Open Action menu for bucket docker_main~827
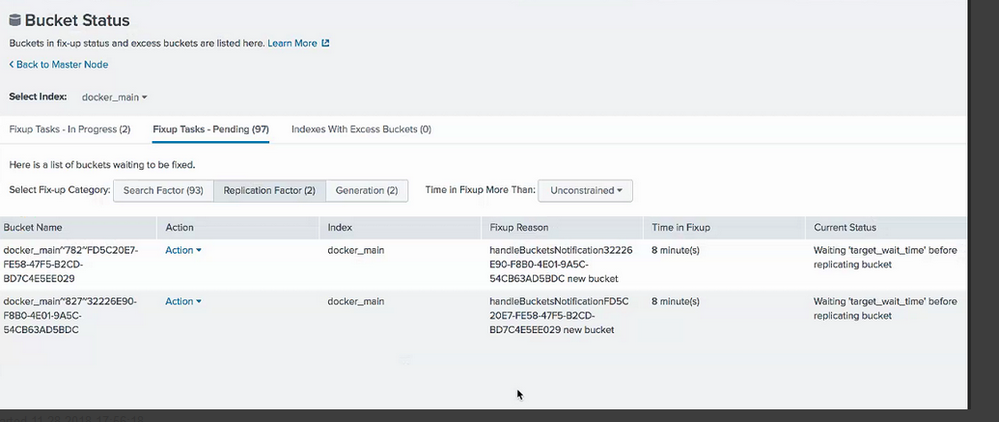The image size is (999, 422). click(183, 301)
